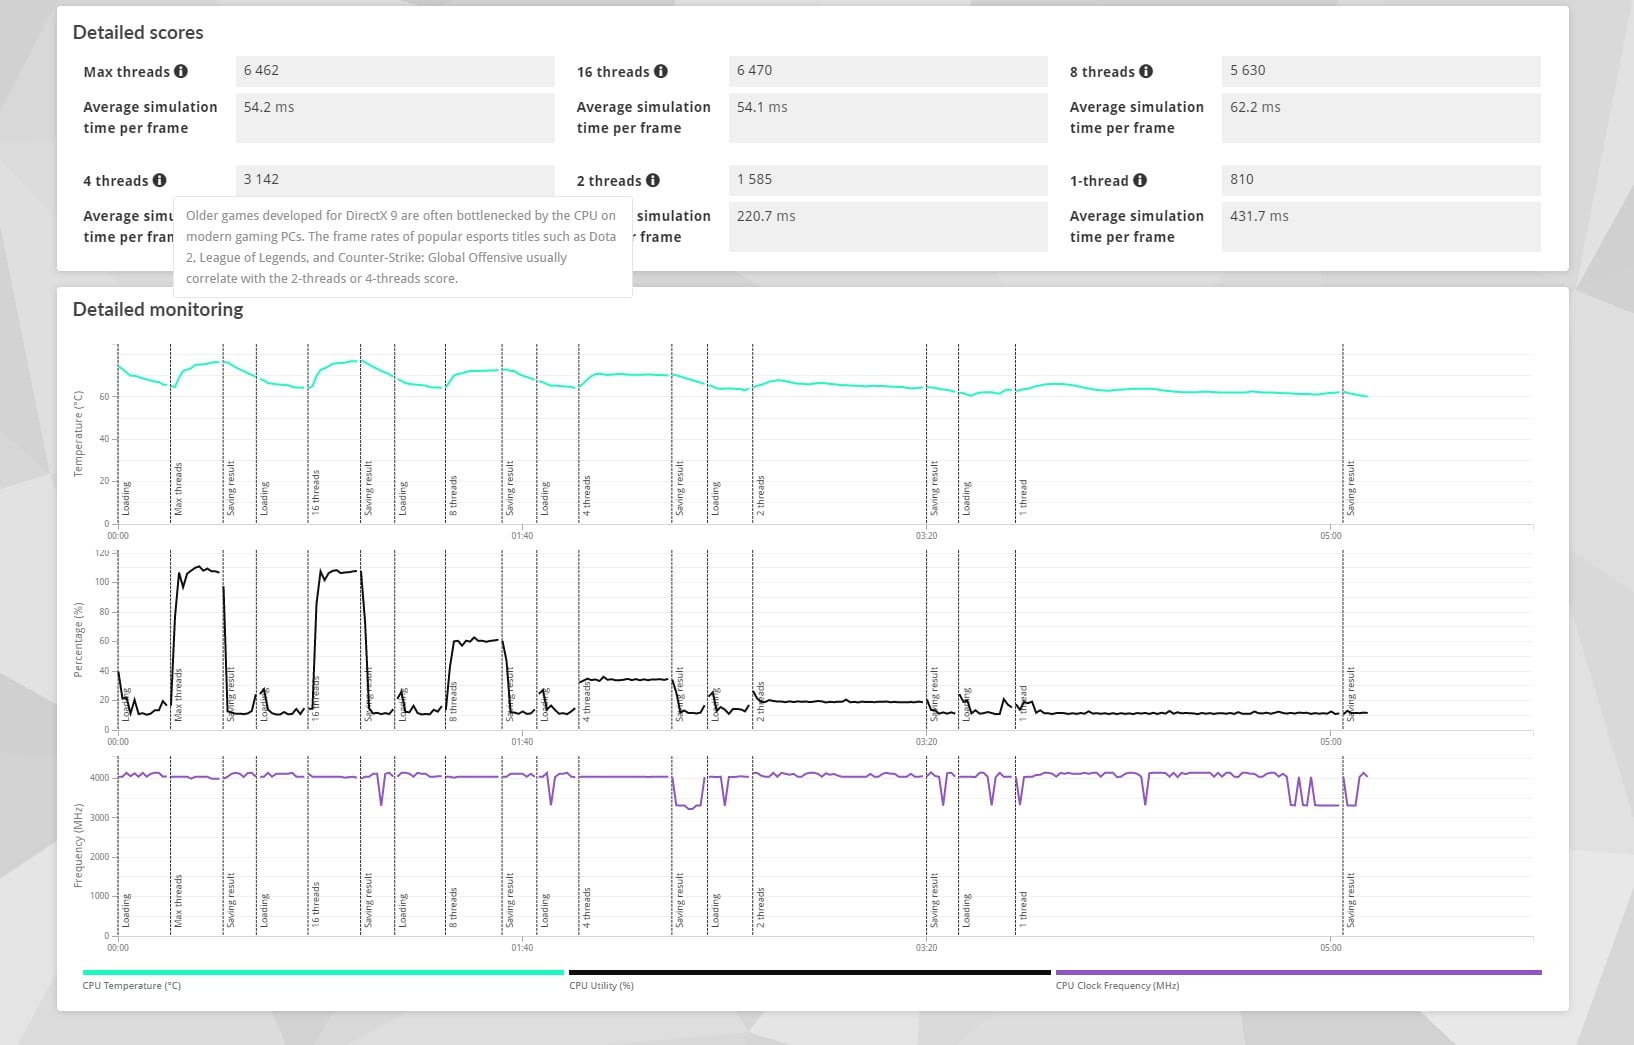Click the Percentage (%) axis title

tap(78, 640)
